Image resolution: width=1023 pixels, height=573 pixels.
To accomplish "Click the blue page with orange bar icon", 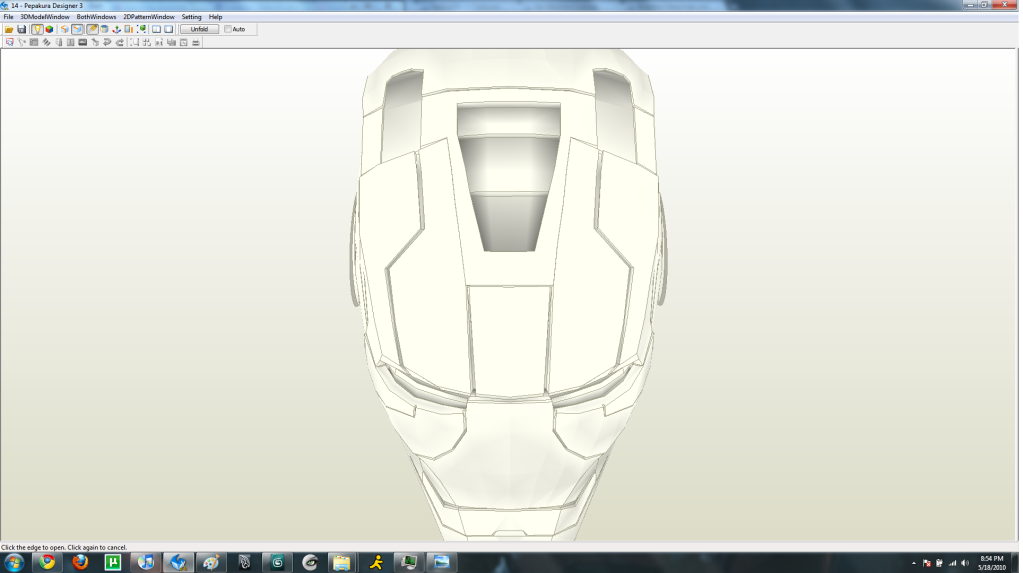I will click(129, 29).
